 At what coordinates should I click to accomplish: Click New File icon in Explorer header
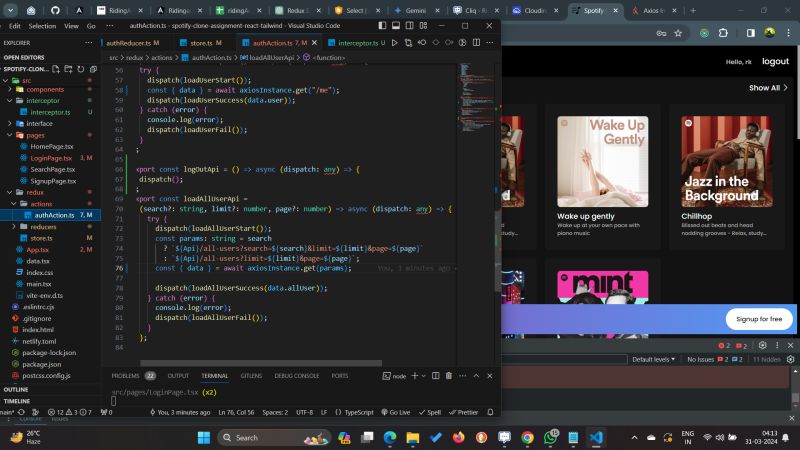tap(56, 69)
